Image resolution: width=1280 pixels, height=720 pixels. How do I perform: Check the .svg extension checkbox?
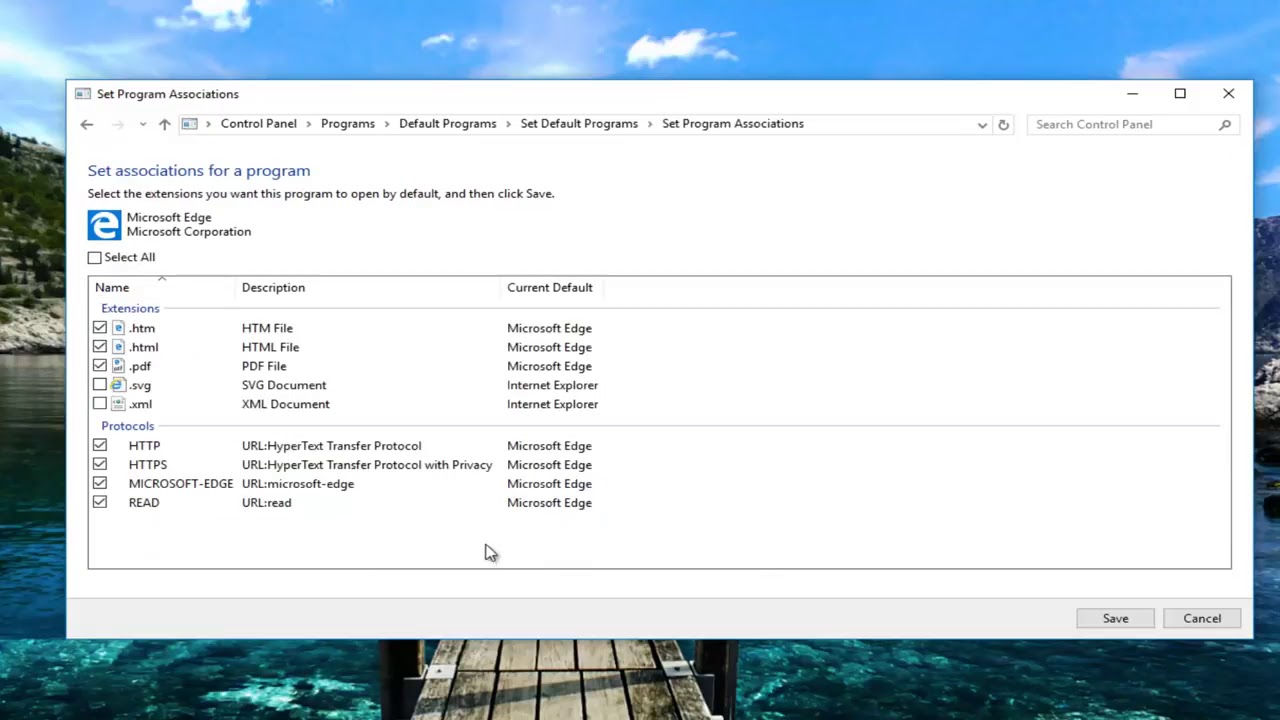[x=100, y=385]
